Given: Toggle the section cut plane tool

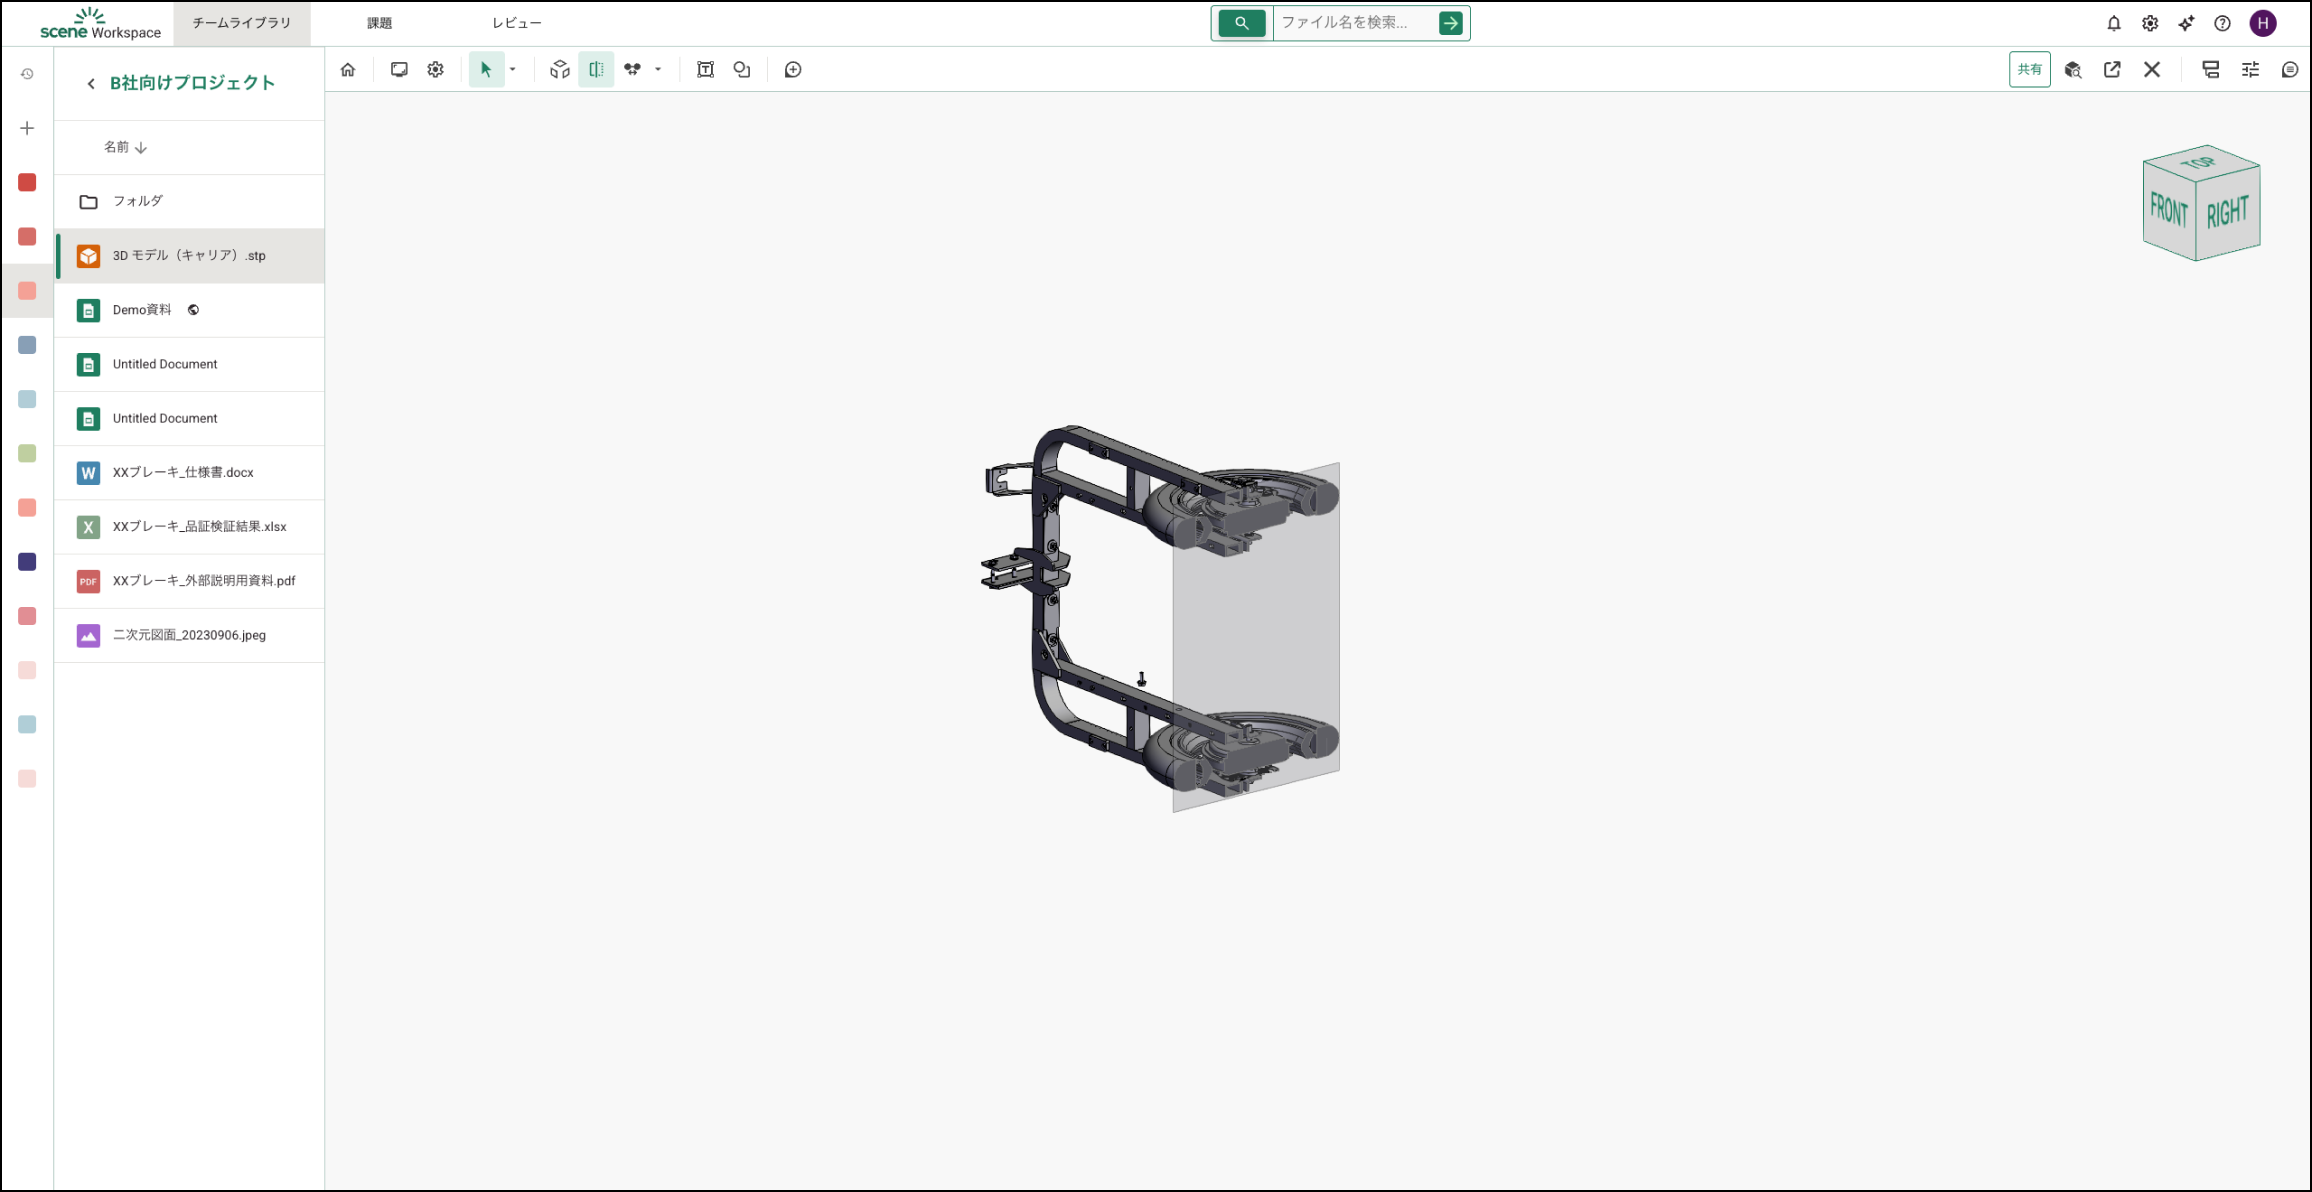Looking at the screenshot, I should pos(596,70).
